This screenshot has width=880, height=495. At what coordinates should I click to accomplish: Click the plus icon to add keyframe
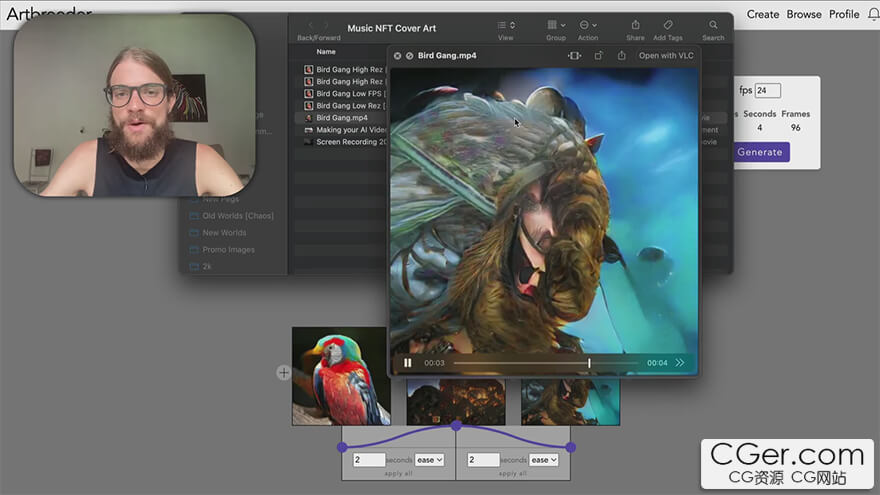[x=283, y=373]
